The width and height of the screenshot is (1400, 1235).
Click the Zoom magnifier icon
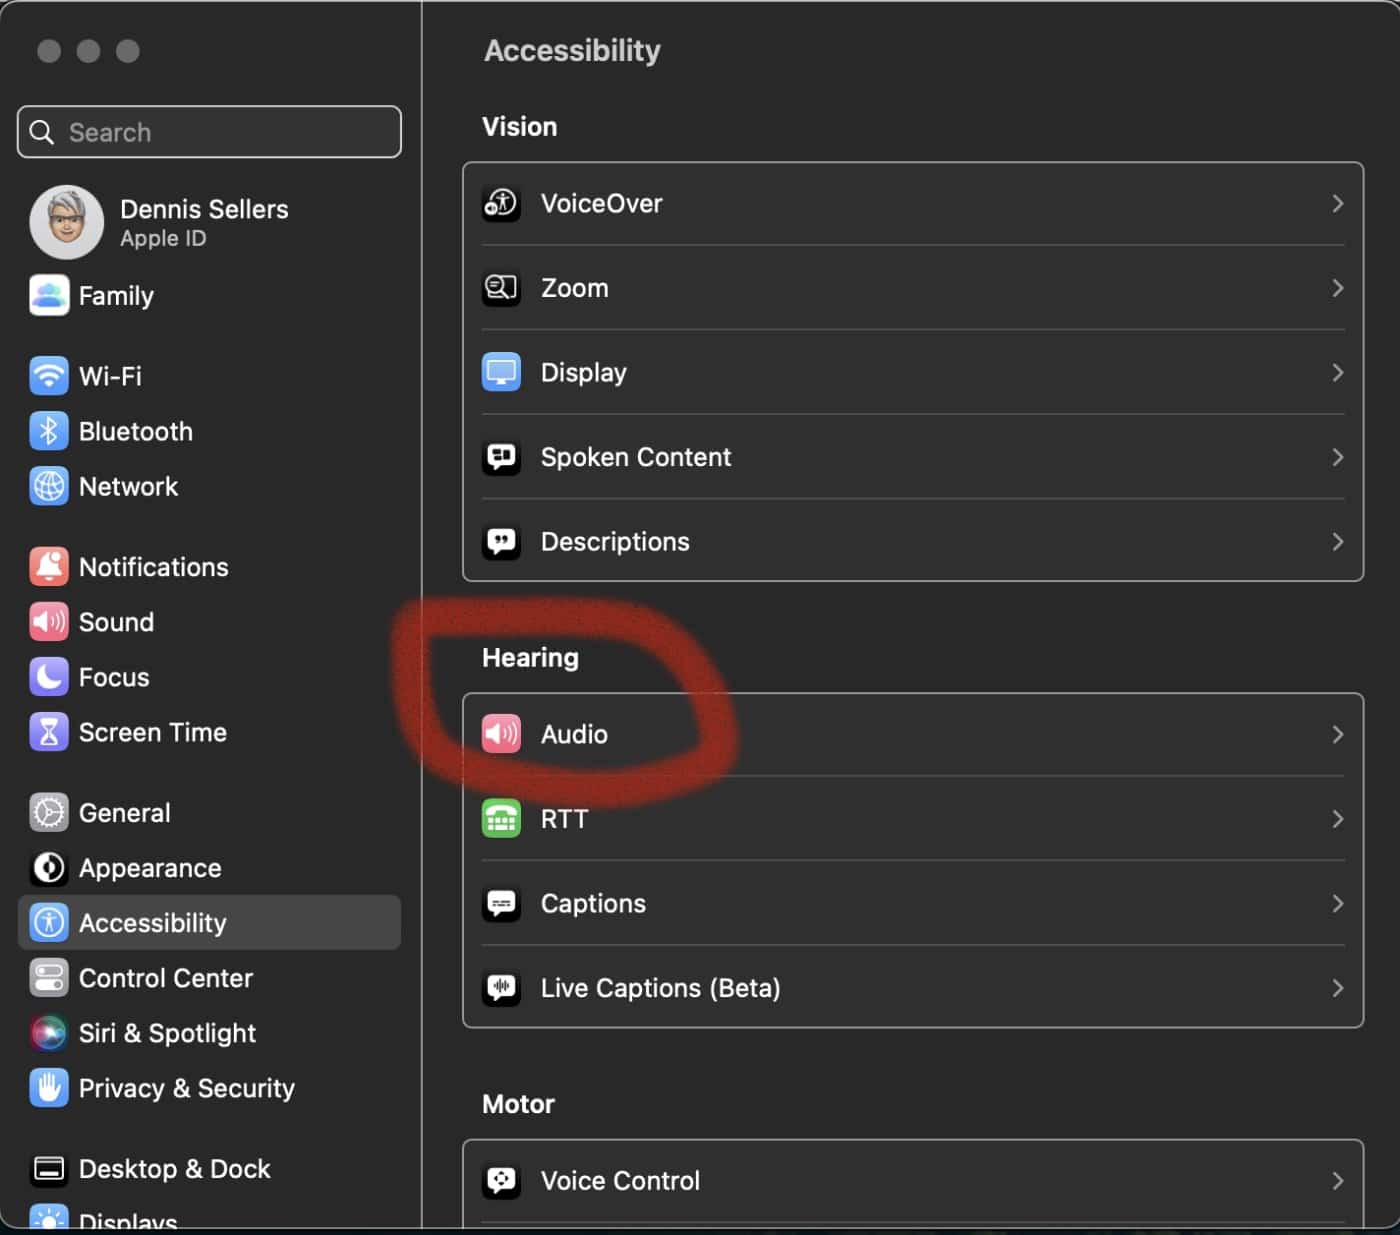(x=501, y=288)
